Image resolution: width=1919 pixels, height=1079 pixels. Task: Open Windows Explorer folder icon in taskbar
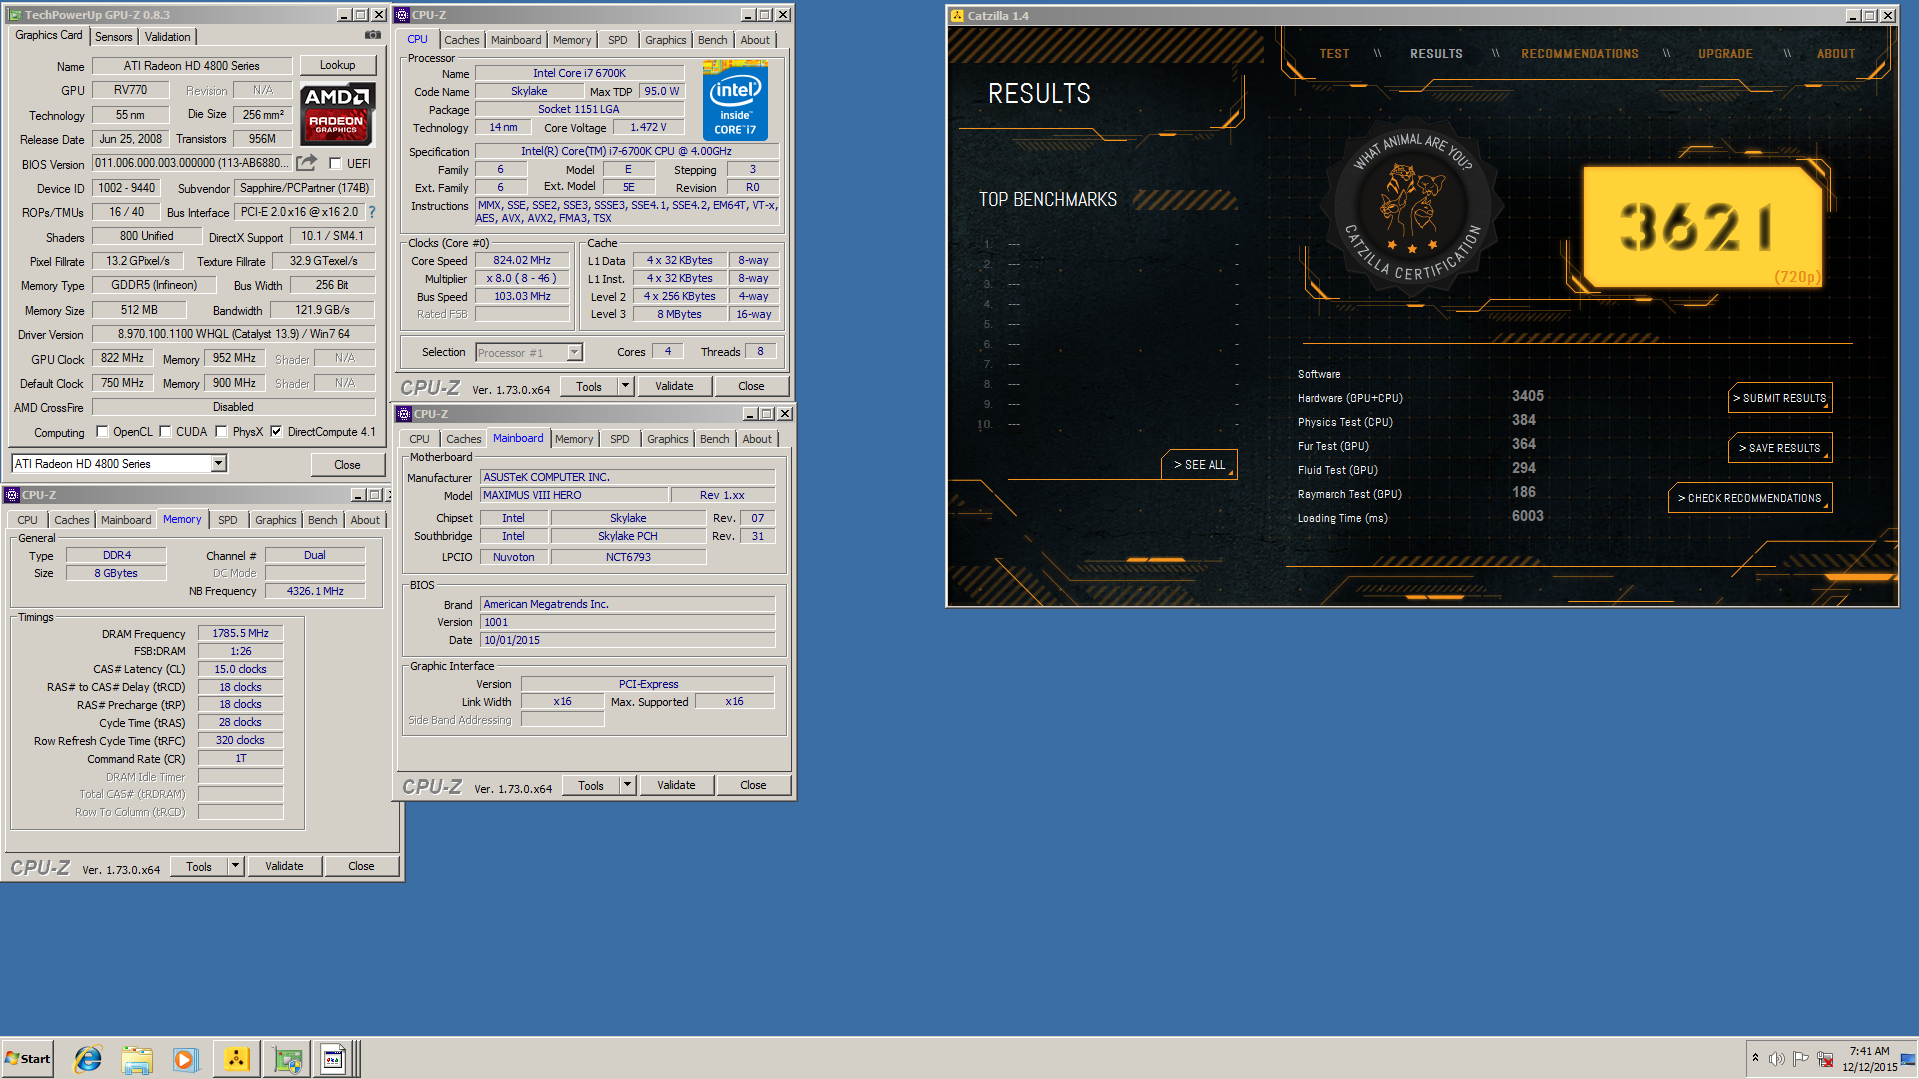(x=137, y=1059)
